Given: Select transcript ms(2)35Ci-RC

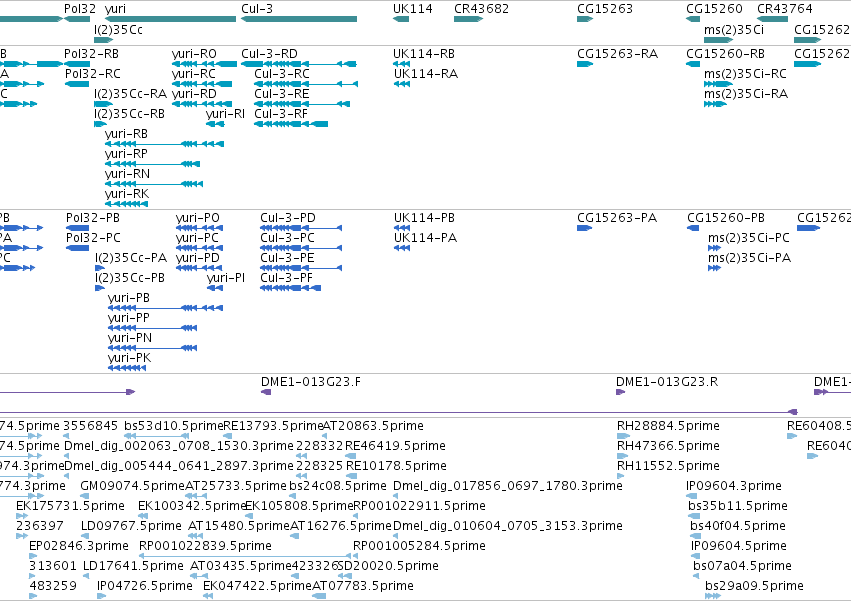Looking at the screenshot, I should 745,74.
